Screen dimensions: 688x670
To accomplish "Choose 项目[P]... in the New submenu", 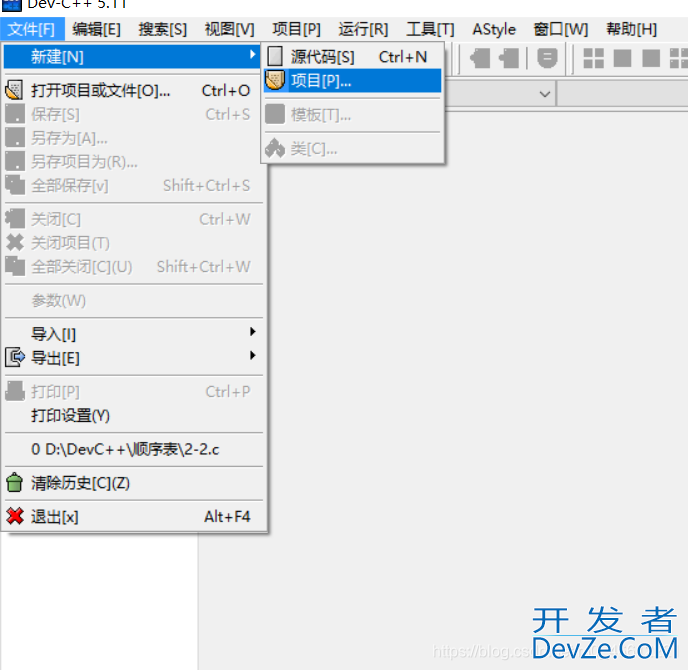I will [353, 81].
